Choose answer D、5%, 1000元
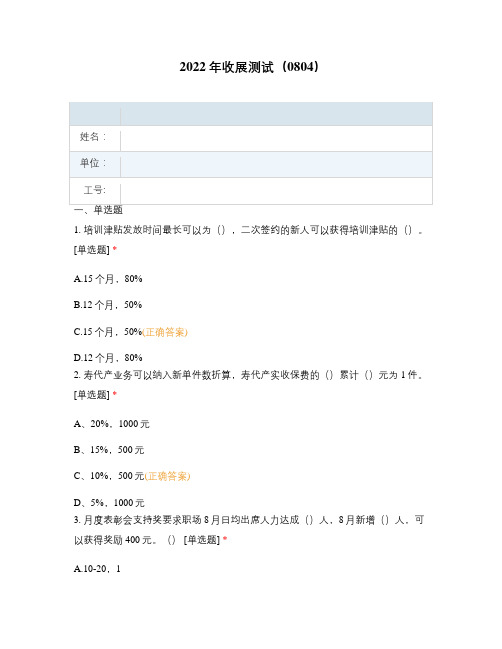502x649 pixels. tap(109, 503)
